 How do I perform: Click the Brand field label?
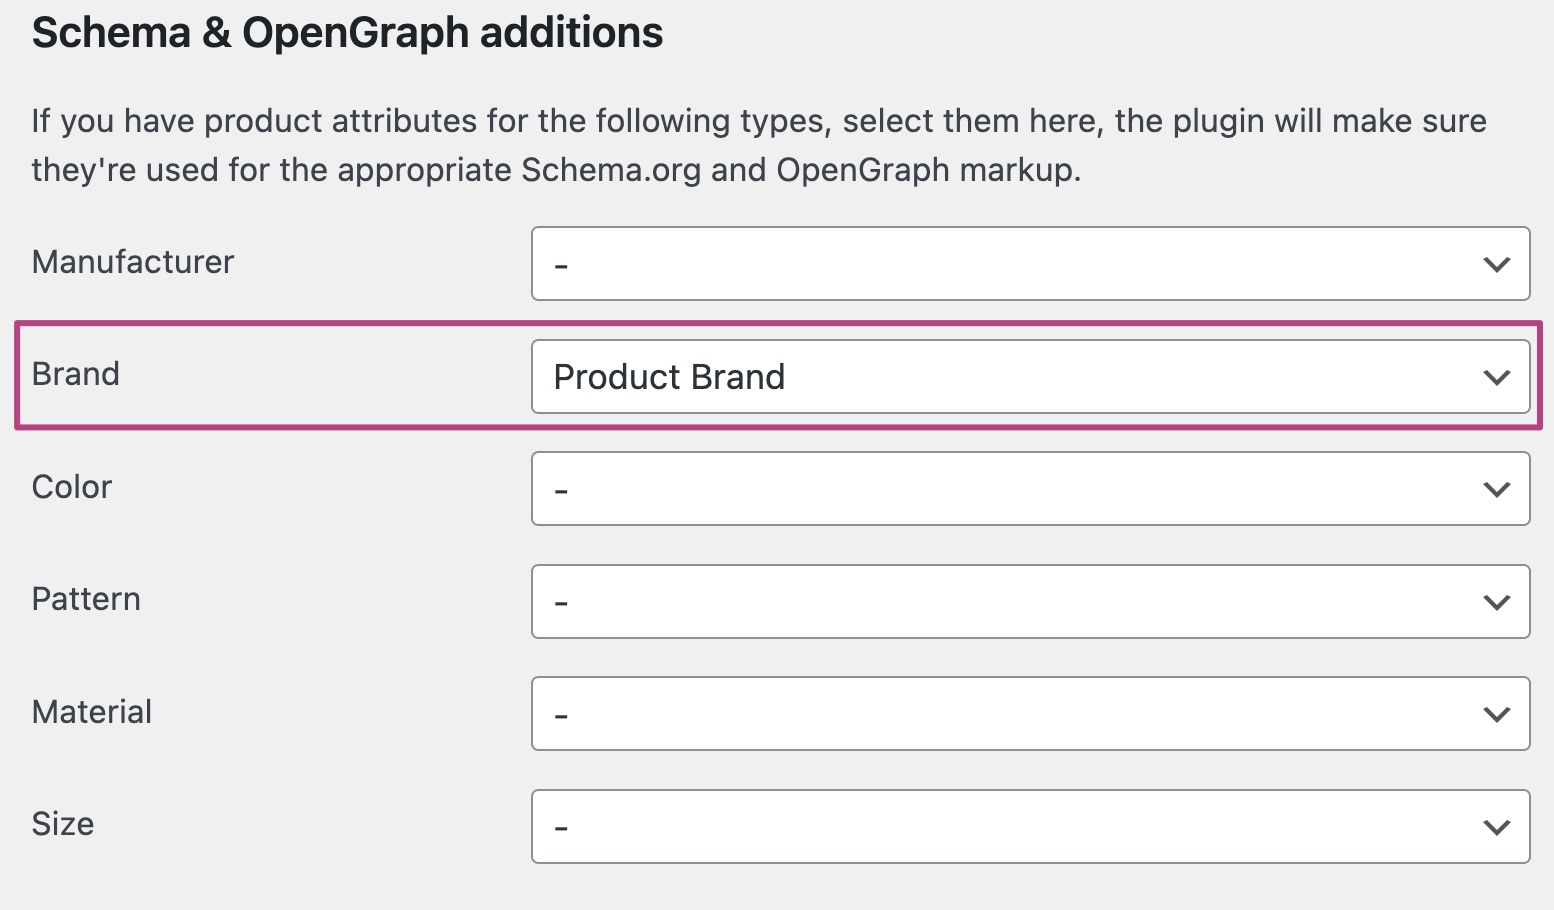[76, 374]
